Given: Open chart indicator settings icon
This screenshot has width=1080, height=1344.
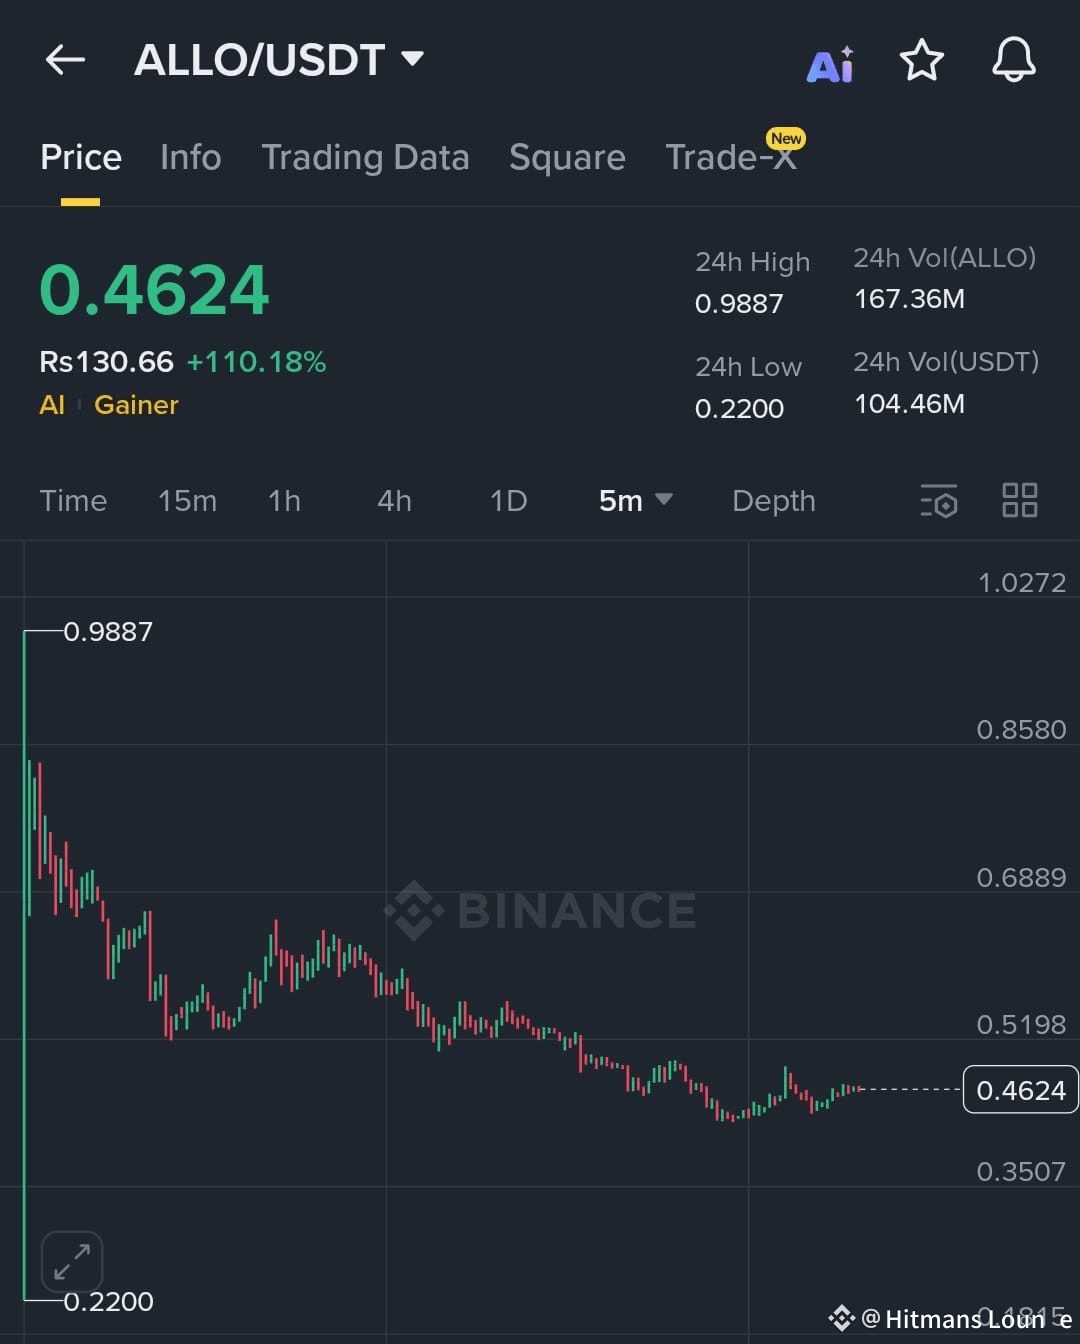Looking at the screenshot, I should [x=939, y=500].
